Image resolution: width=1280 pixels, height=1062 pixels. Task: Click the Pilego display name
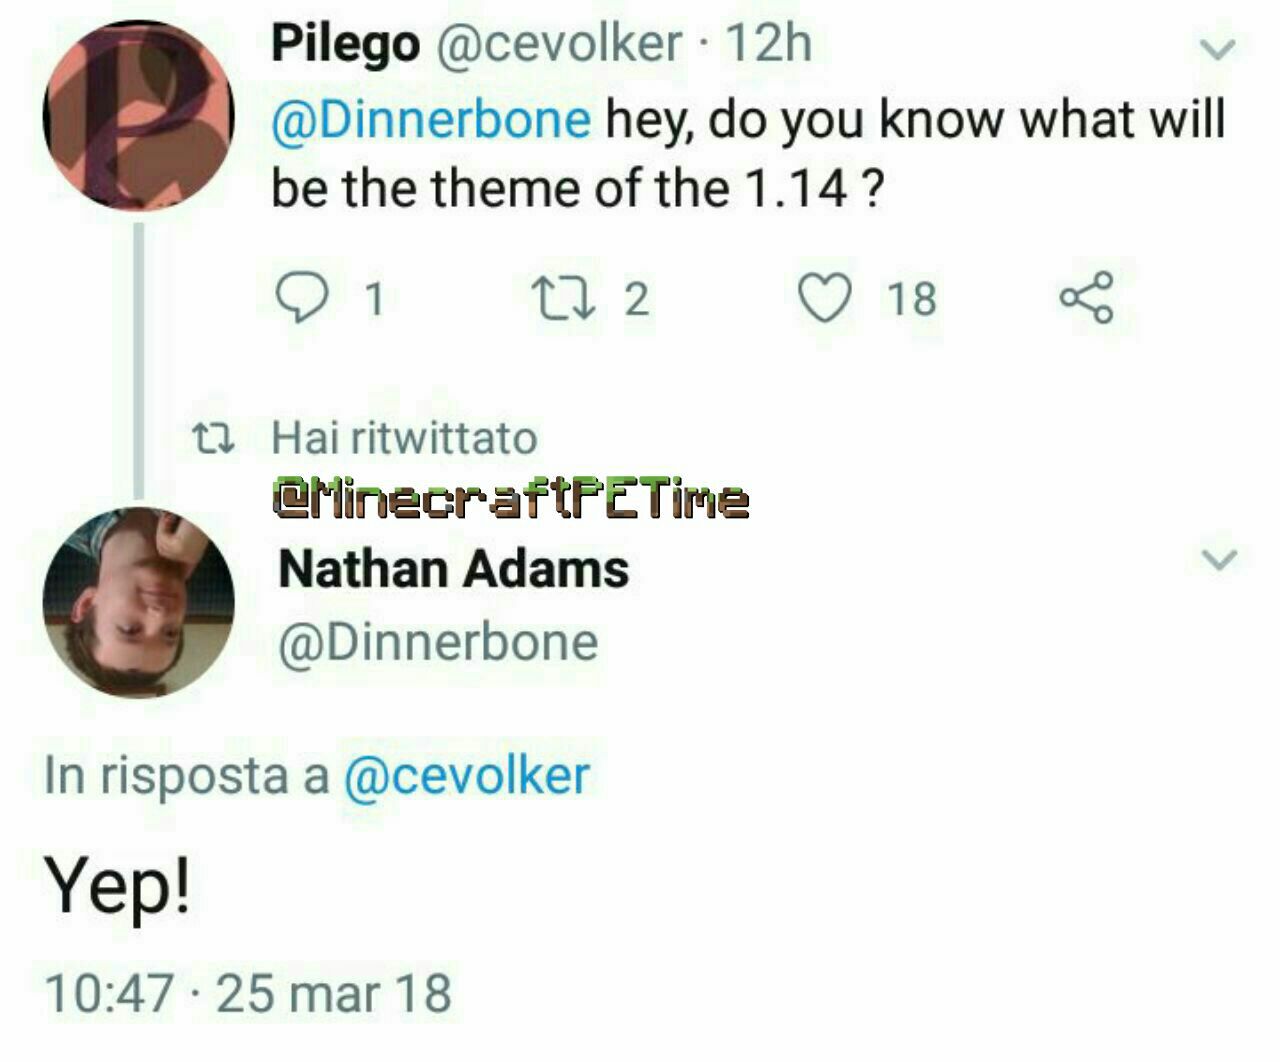pos(345,44)
